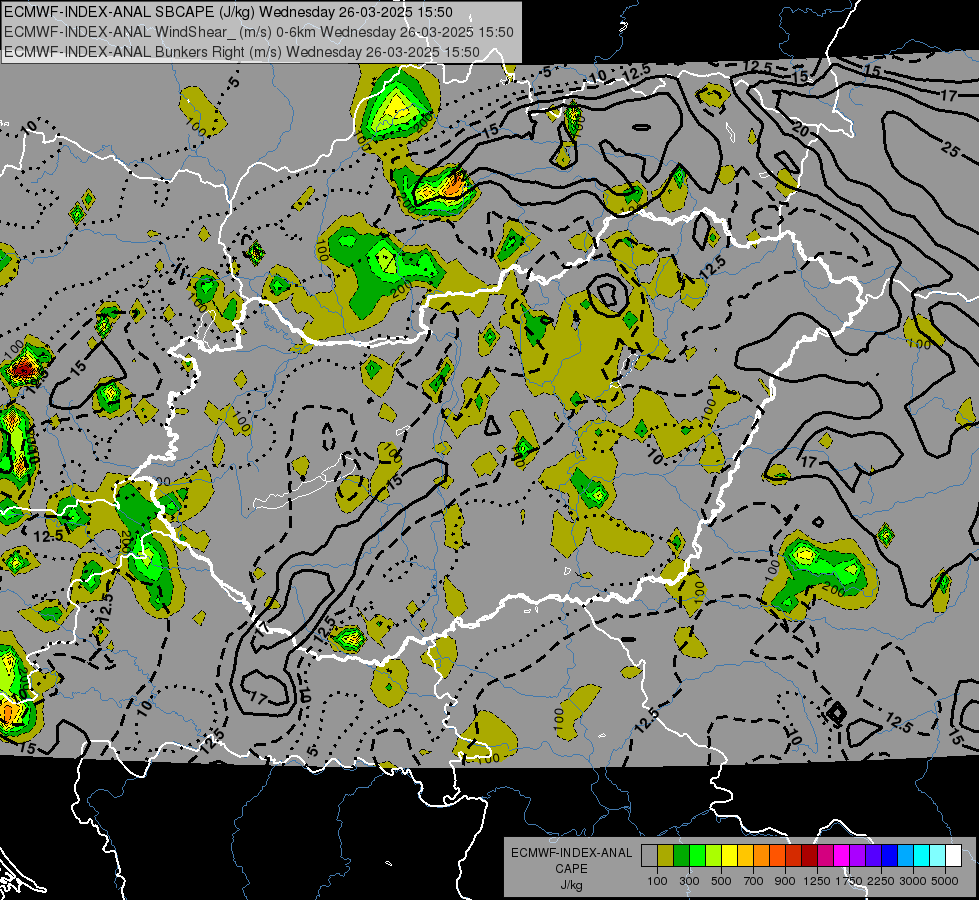Select the pure yellow legend swatch
This screenshot has height=900, width=979.
[730, 855]
